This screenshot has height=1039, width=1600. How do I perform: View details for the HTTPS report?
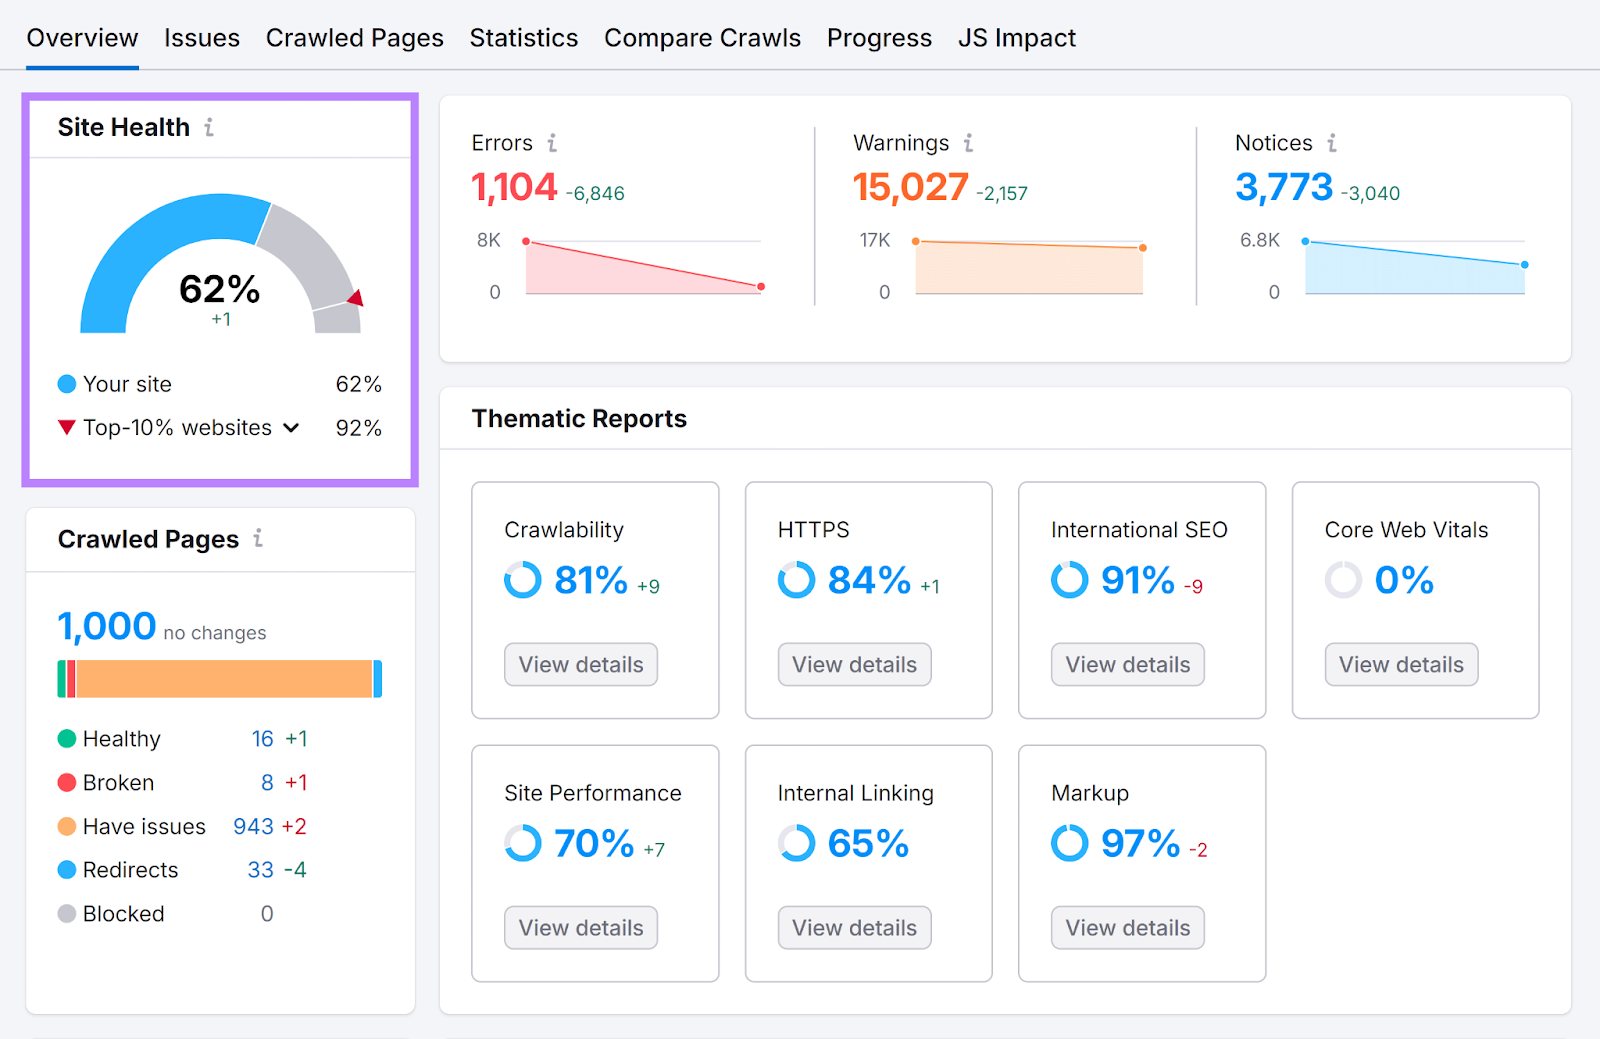[x=854, y=664]
